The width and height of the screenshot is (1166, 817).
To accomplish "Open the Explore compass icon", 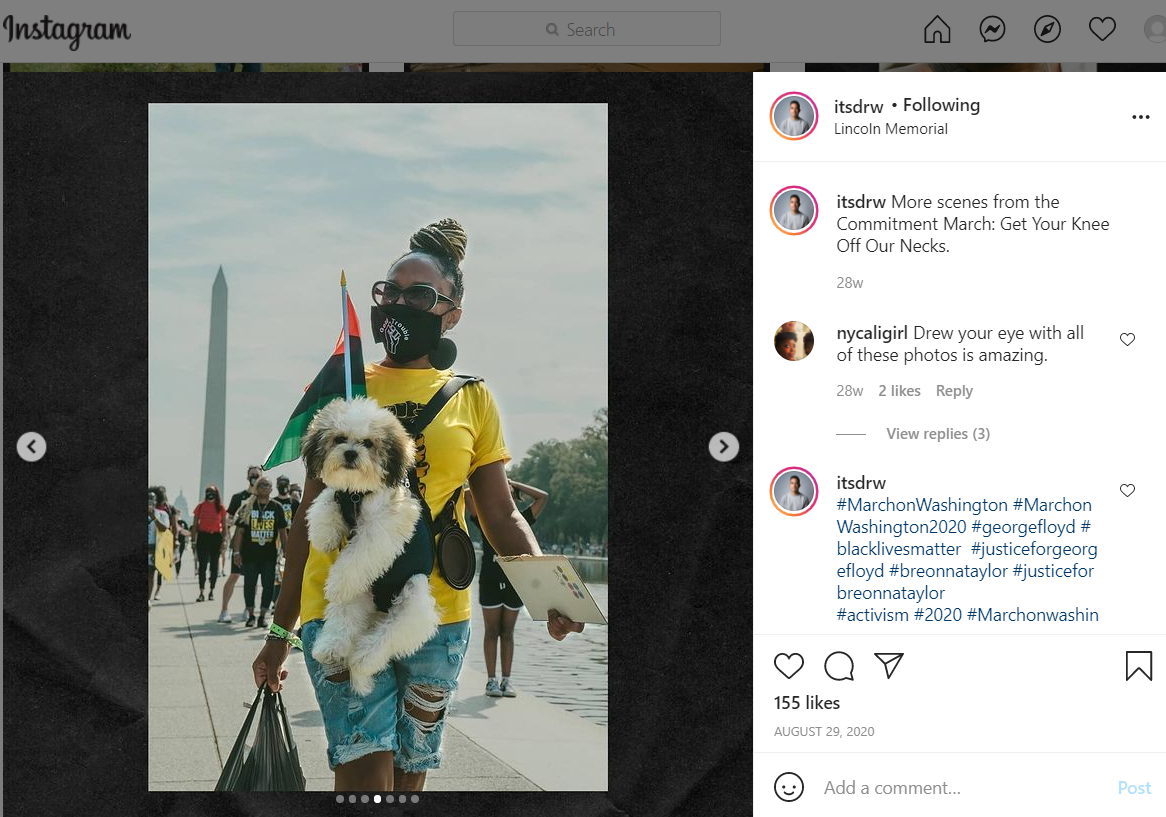I will pyautogui.click(x=1047, y=30).
